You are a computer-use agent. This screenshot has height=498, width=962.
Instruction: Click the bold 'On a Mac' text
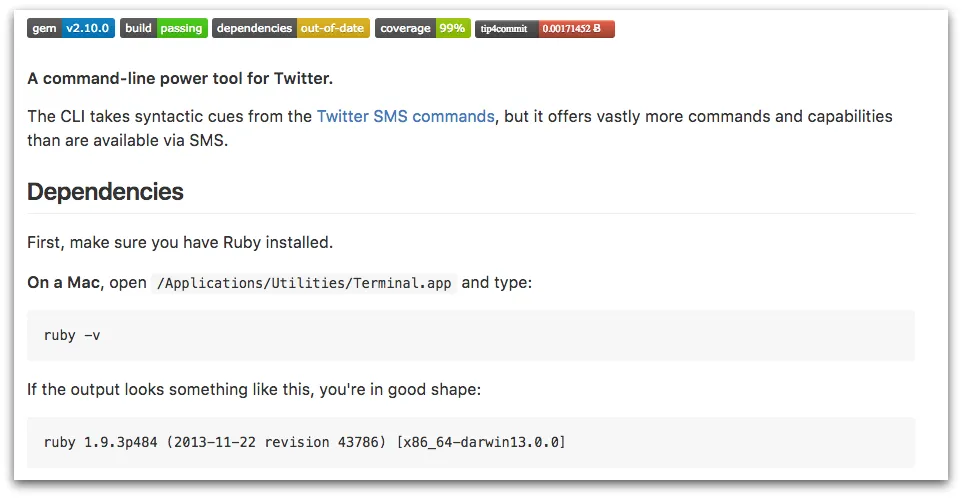[63, 283]
